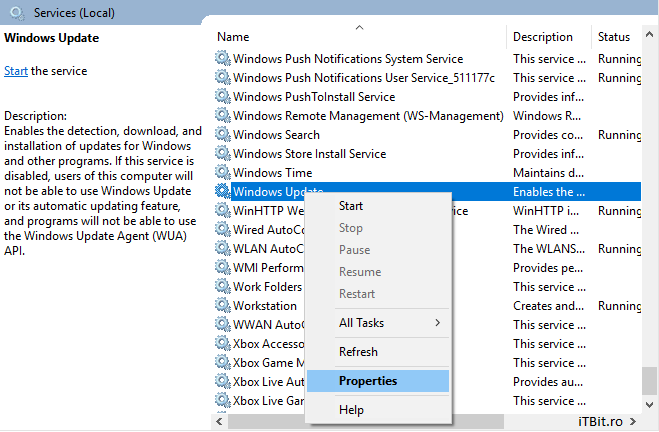659x432 pixels.
Task: Choose Start in the context menu
Action: [351, 206]
